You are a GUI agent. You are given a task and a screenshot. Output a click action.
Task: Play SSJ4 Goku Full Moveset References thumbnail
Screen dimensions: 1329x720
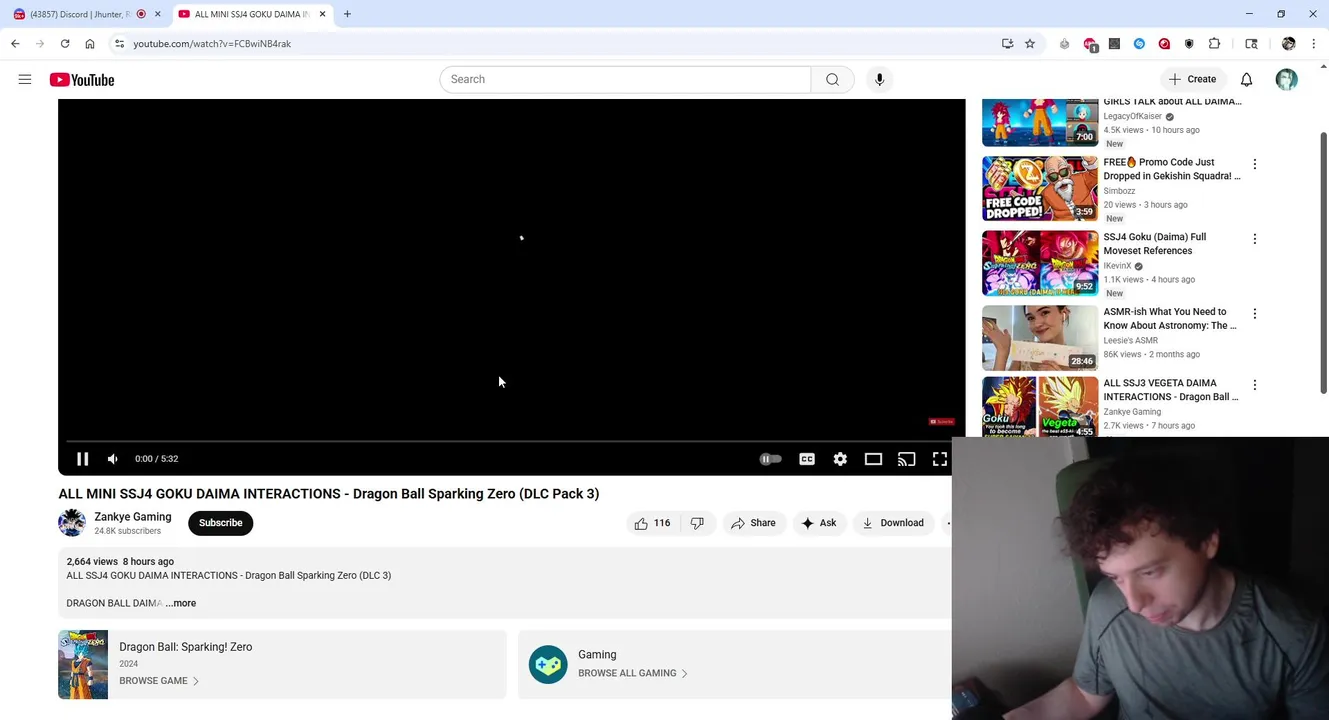click(x=1040, y=263)
